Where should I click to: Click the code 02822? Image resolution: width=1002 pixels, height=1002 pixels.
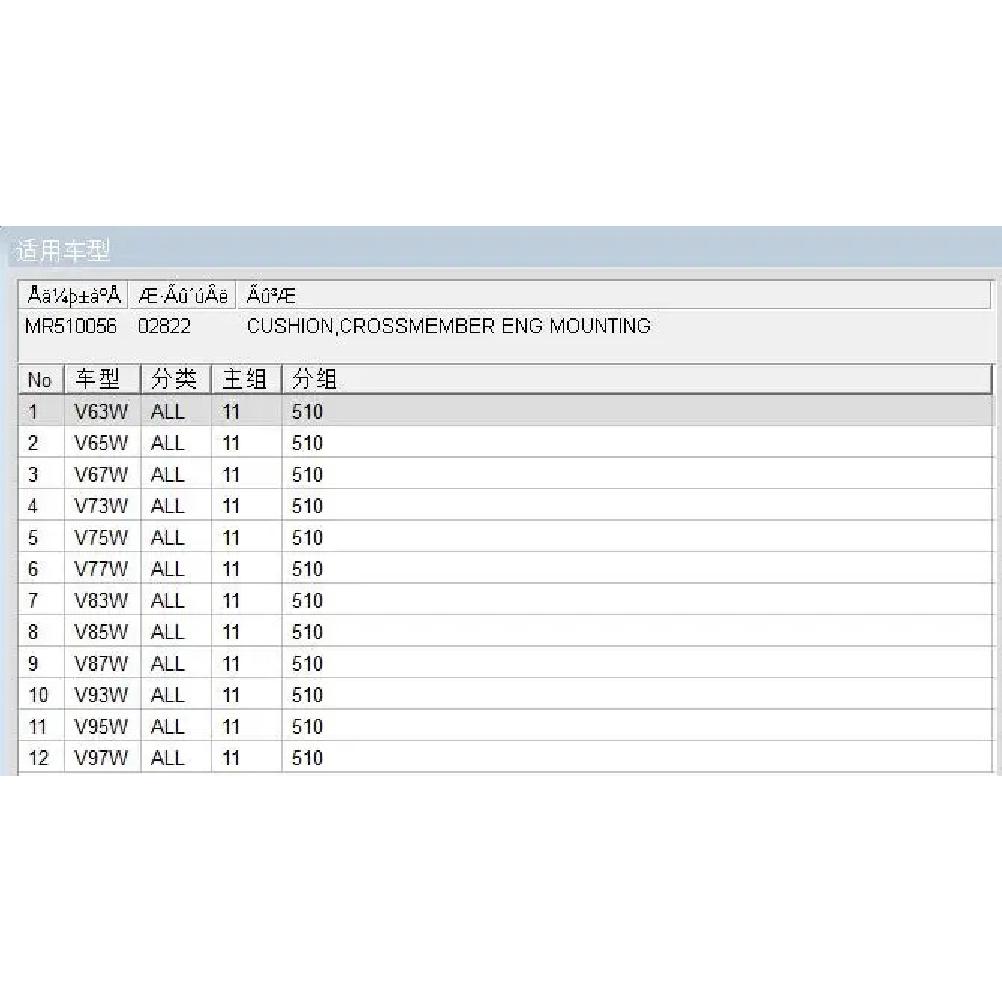tap(164, 326)
